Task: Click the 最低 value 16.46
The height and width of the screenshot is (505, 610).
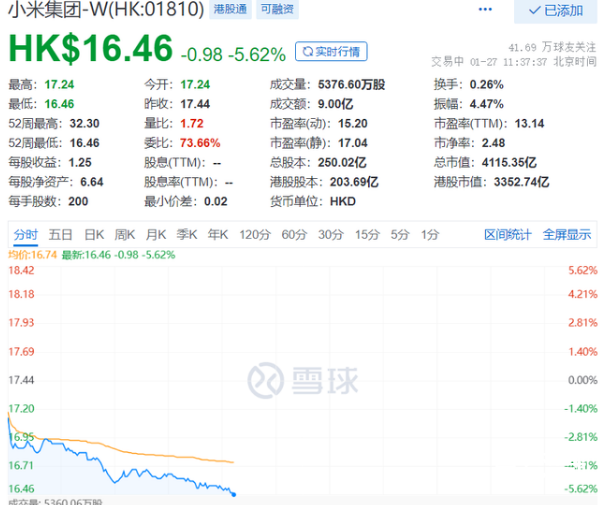Action: pyautogui.click(x=59, y=104)
